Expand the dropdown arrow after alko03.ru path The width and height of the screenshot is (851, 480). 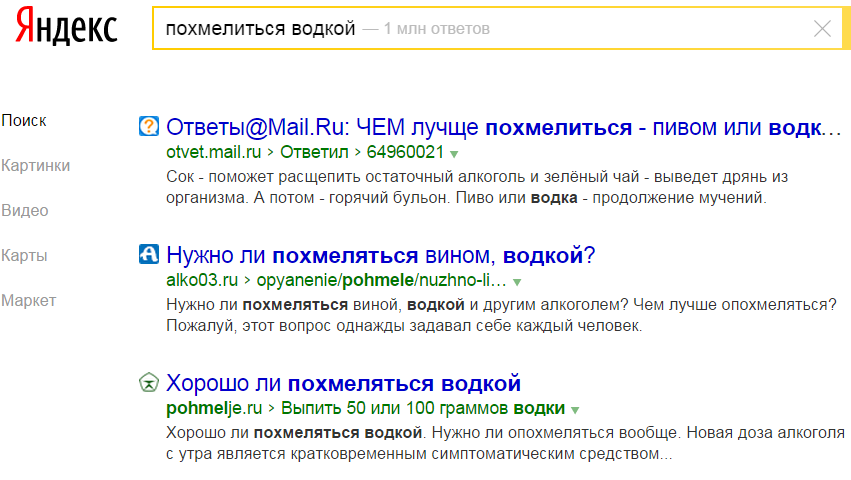point(517,282)
